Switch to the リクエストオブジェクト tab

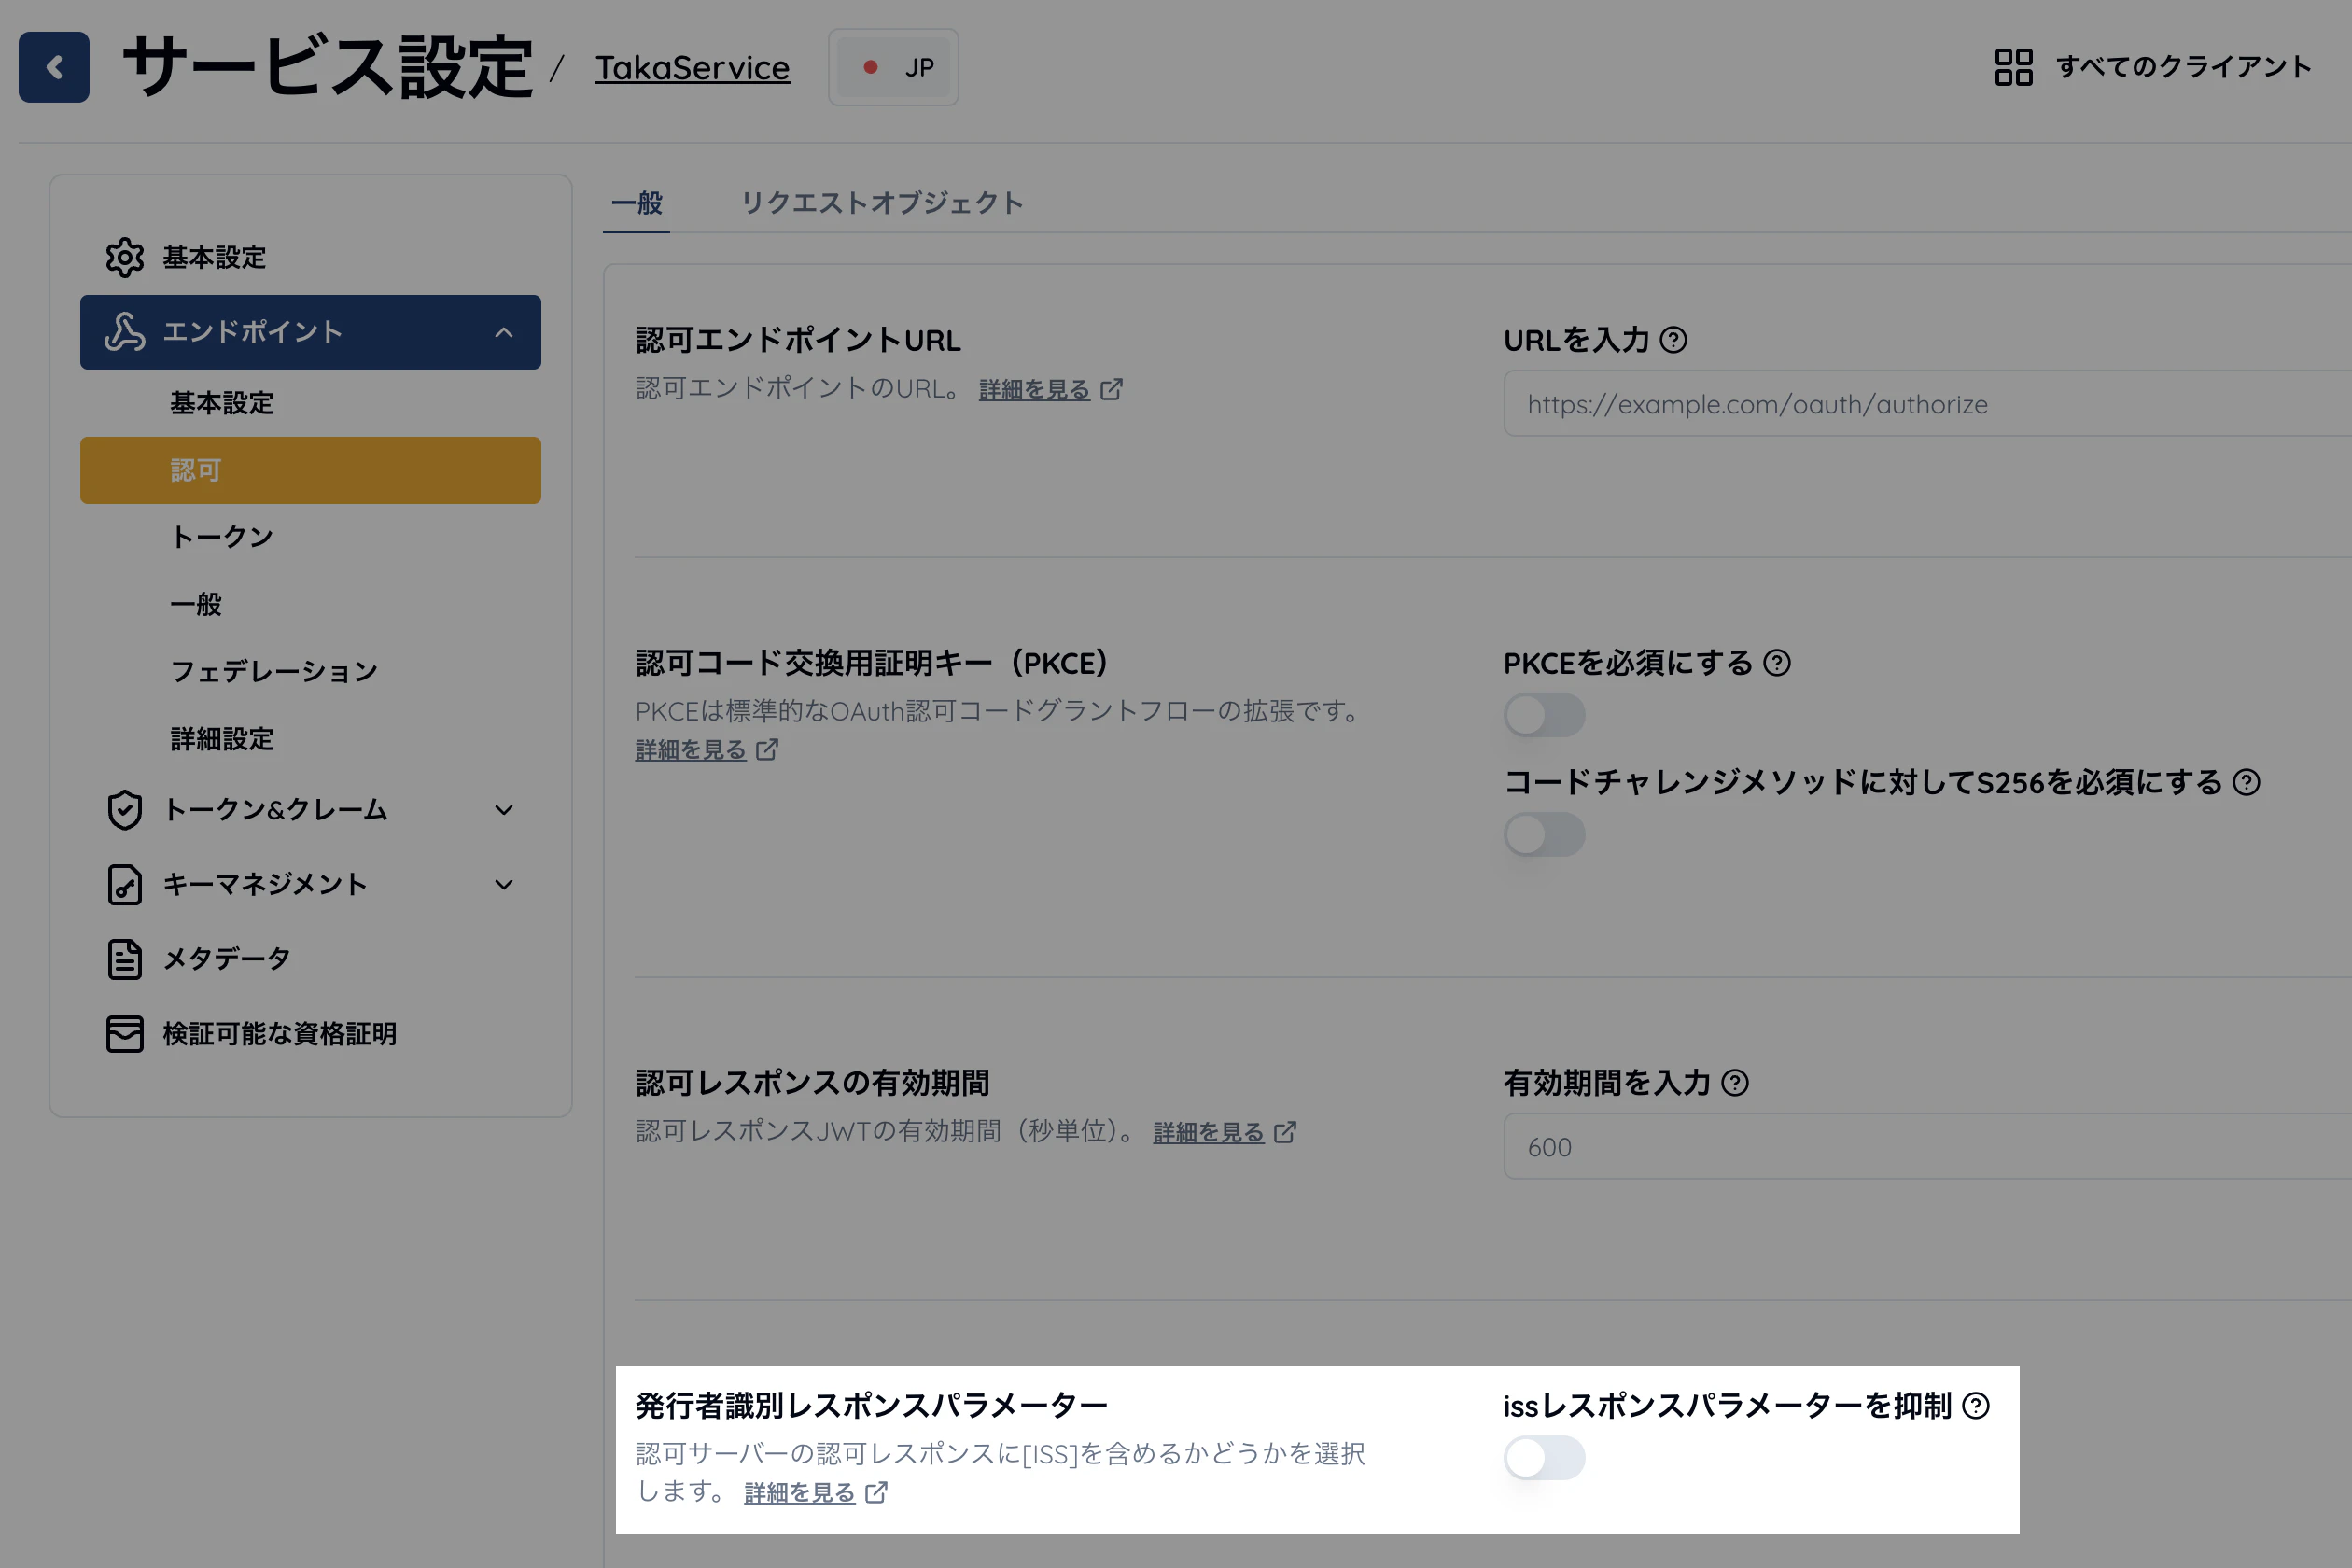click(x=881, y=203)
